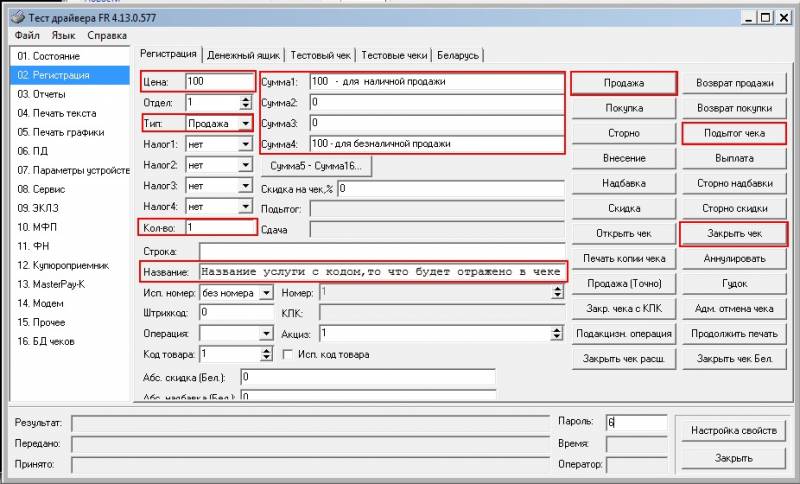Click the 'Название' text field

tap(380, 271)
